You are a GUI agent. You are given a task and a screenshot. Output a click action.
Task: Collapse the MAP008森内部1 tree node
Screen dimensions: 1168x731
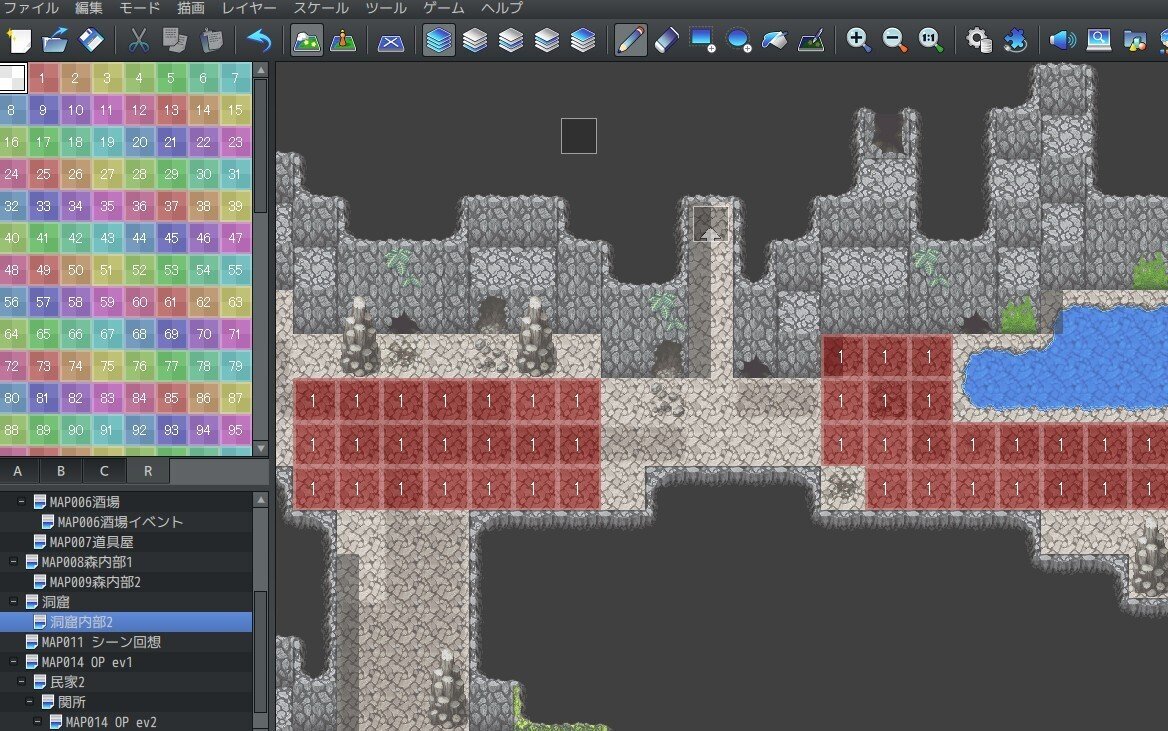pyautogui.click(x=13, y=562)
